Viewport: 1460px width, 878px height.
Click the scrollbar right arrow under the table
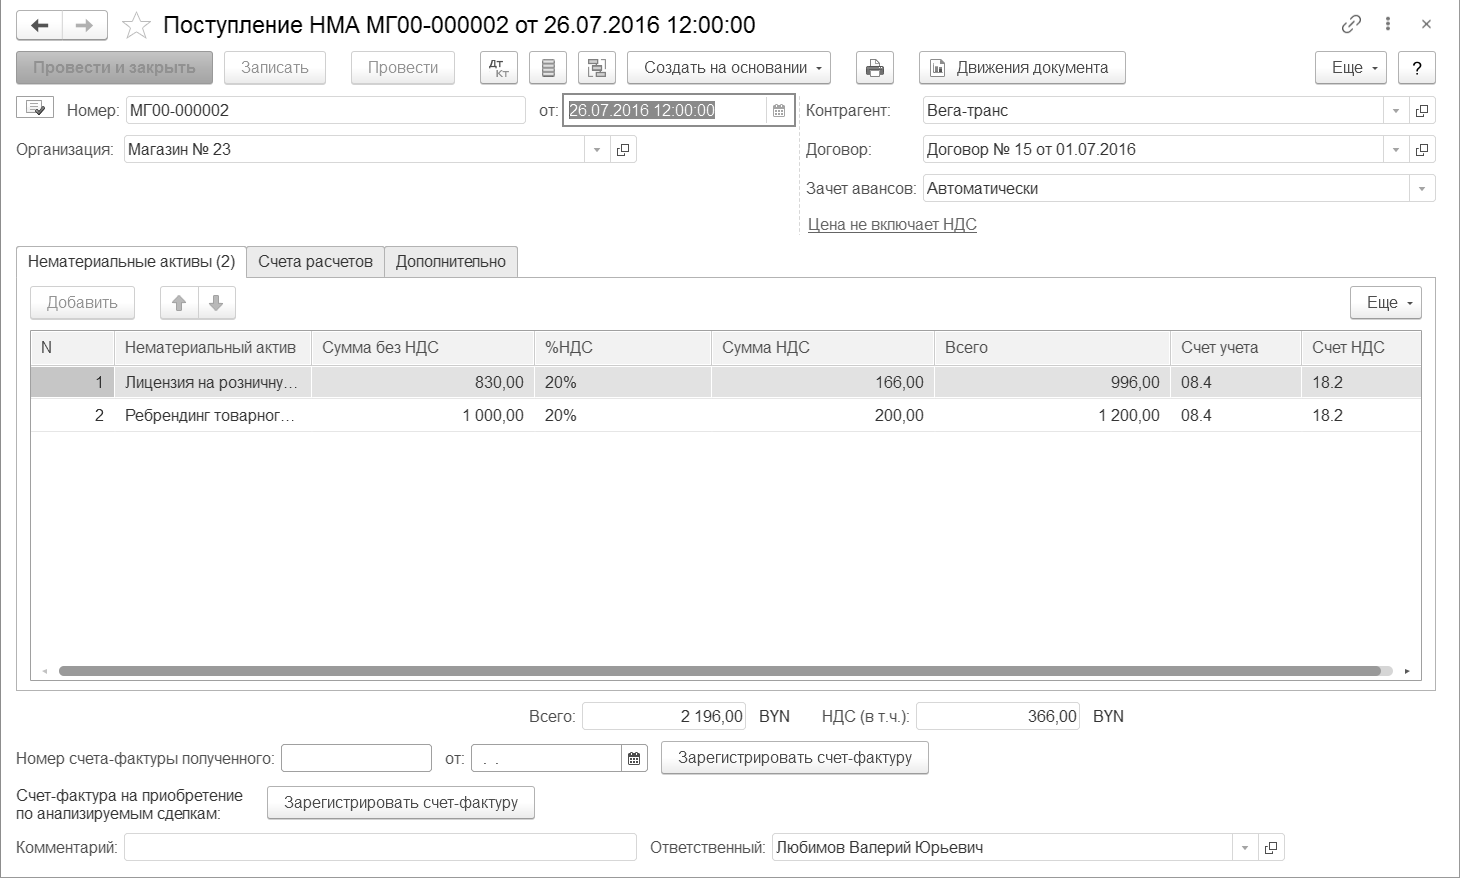point(1407,671)
